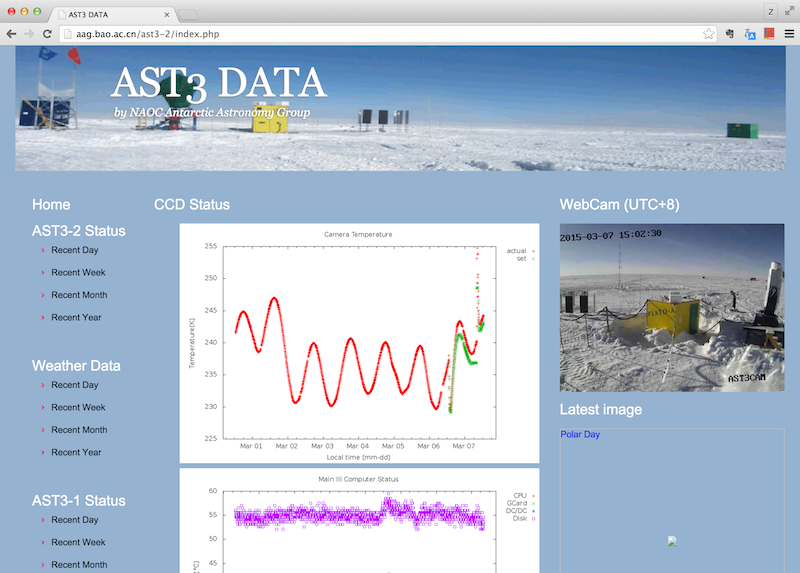The image size is (800, 573).
Task: Select the AST3 DATA browser tab
Action: 110,15
